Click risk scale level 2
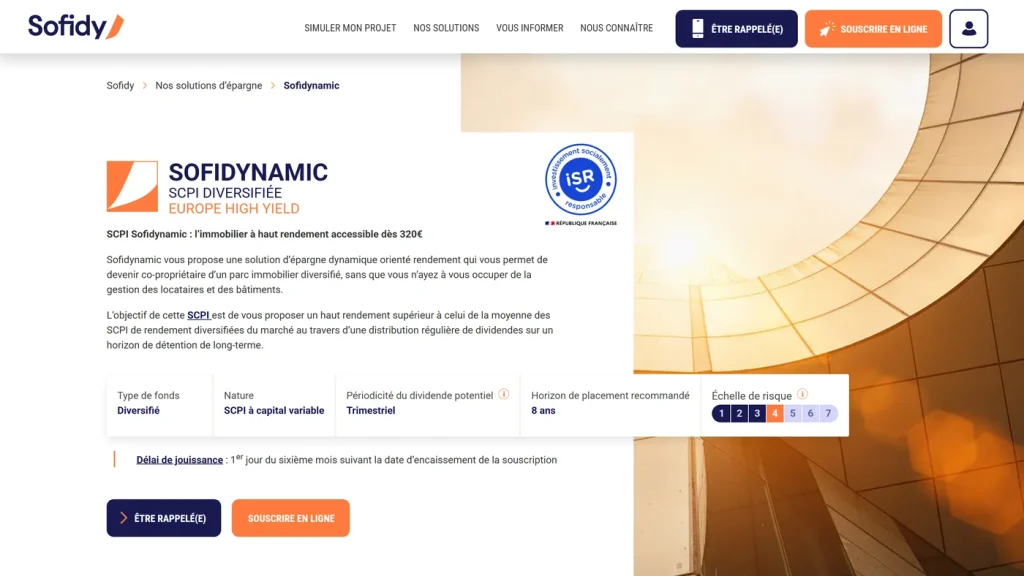This screenshot has width=1024, height=576. (739, 413)
